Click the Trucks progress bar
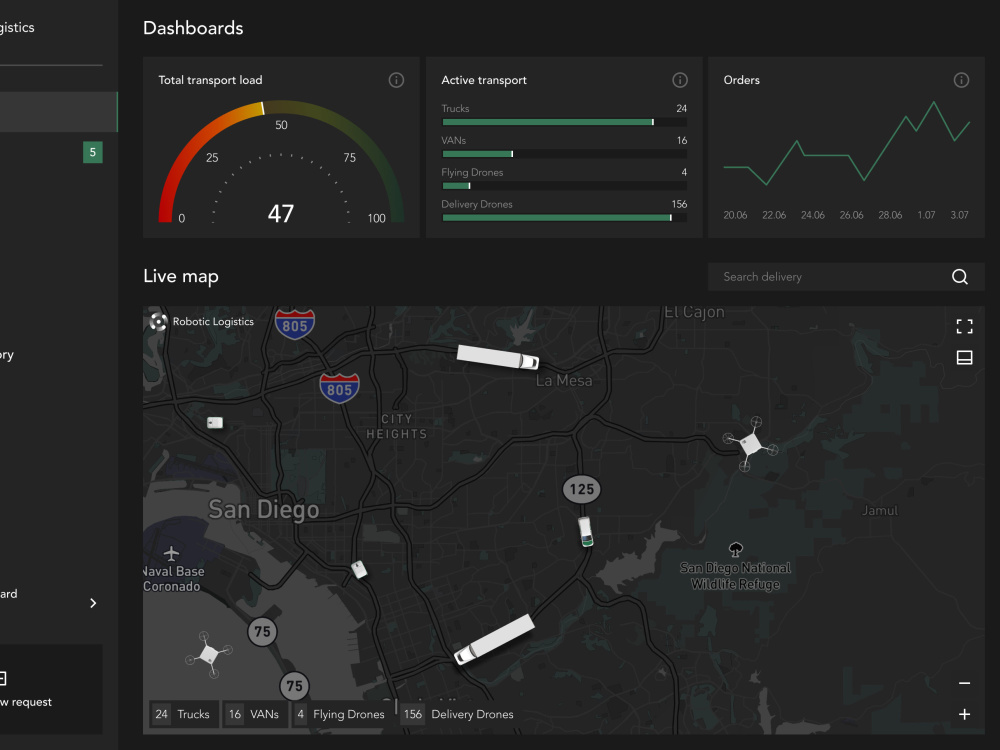Image resolution: width=1000 pixels, height=750 pixels. [x=564, y=122]
